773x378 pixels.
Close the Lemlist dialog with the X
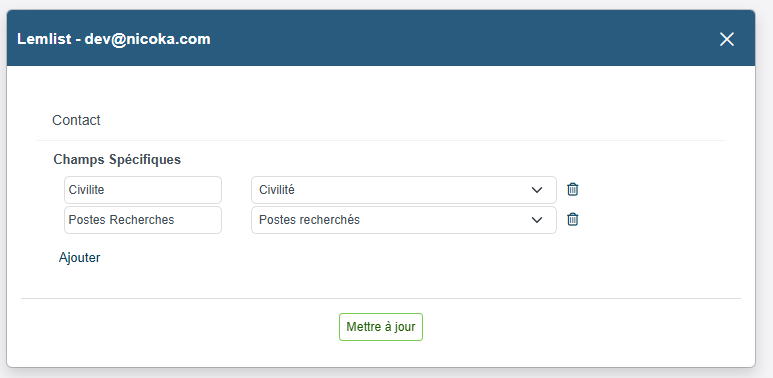coord(727,39)
